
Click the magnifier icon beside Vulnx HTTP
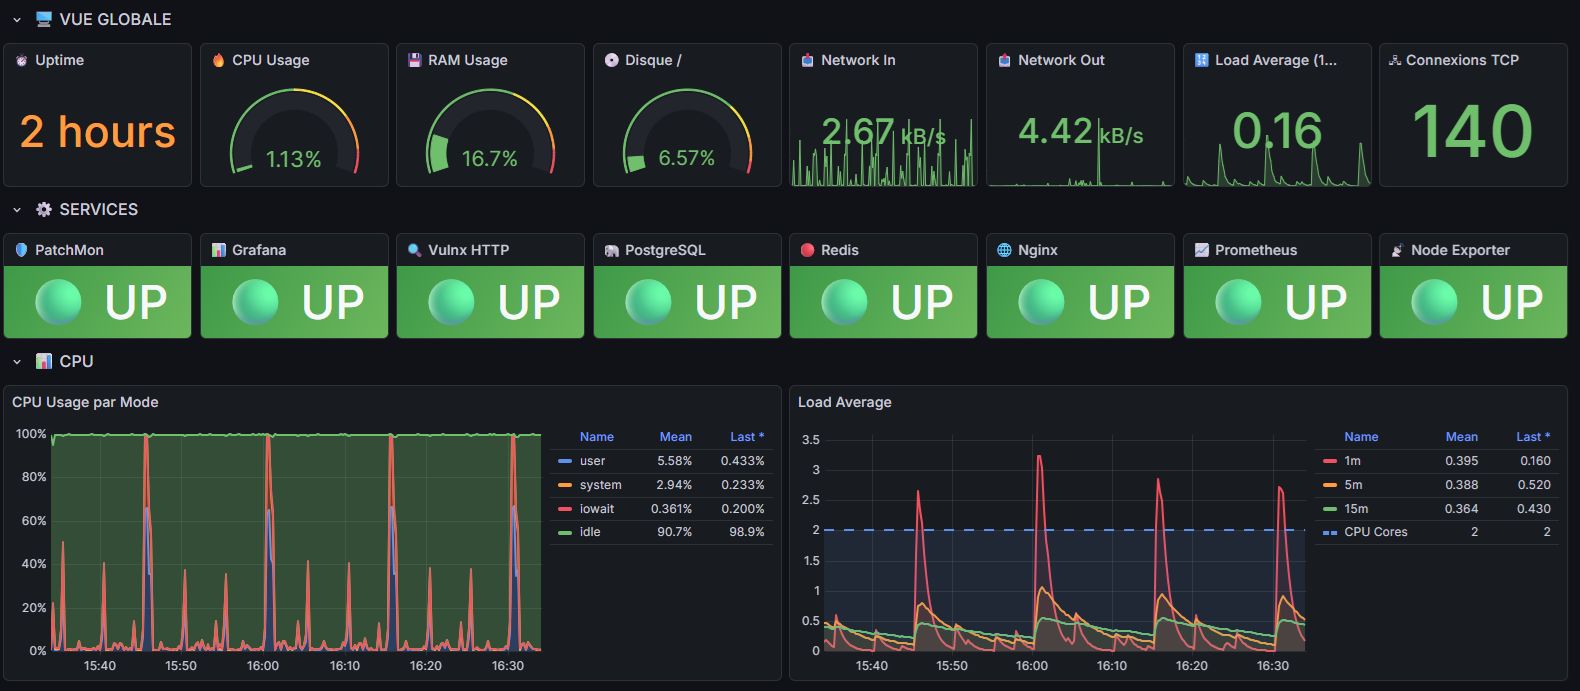tap(414, 250)
